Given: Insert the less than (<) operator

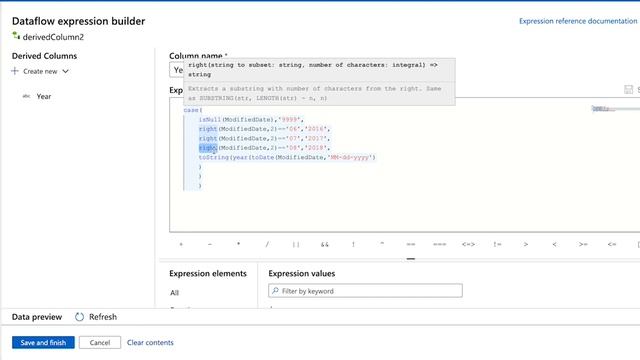Looking at the screenshot, I should click(x=554, y=244).
